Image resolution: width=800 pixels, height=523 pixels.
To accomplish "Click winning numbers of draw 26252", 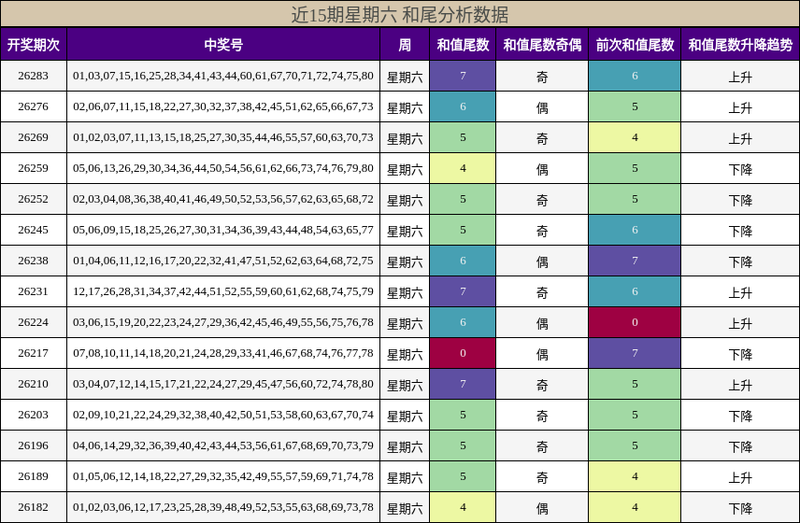I will (223, 199).
